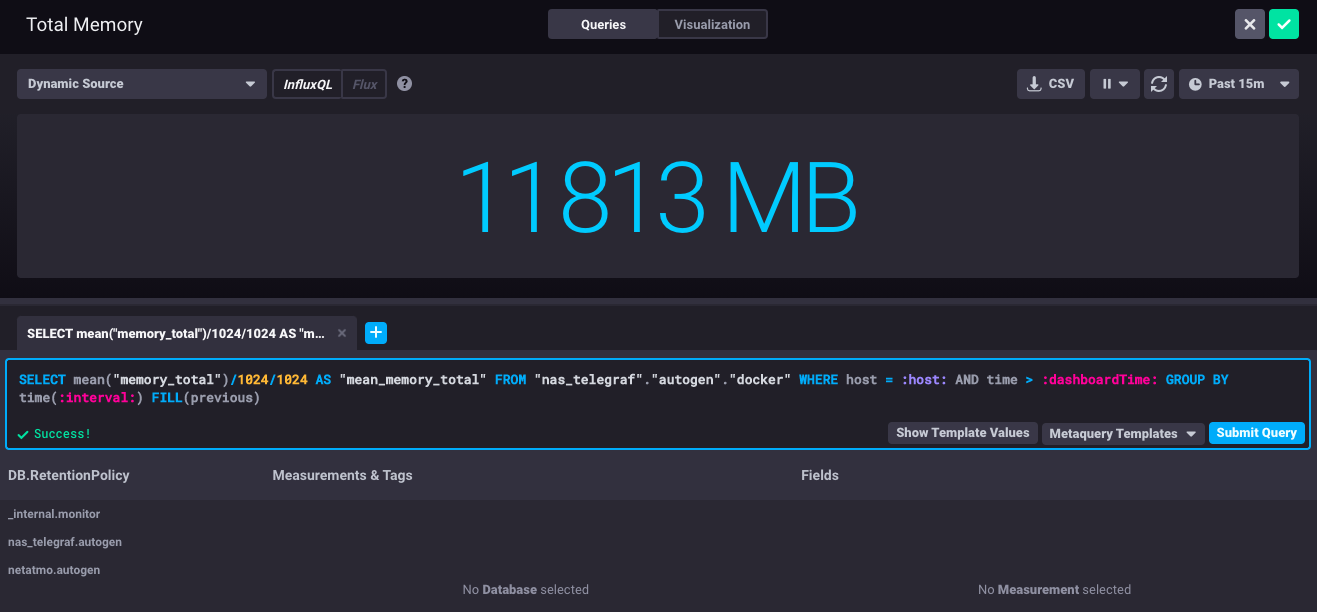Select the nas_telegraf.autogen database
Screen dimensions: 1317x612
(x=65, y=542)
